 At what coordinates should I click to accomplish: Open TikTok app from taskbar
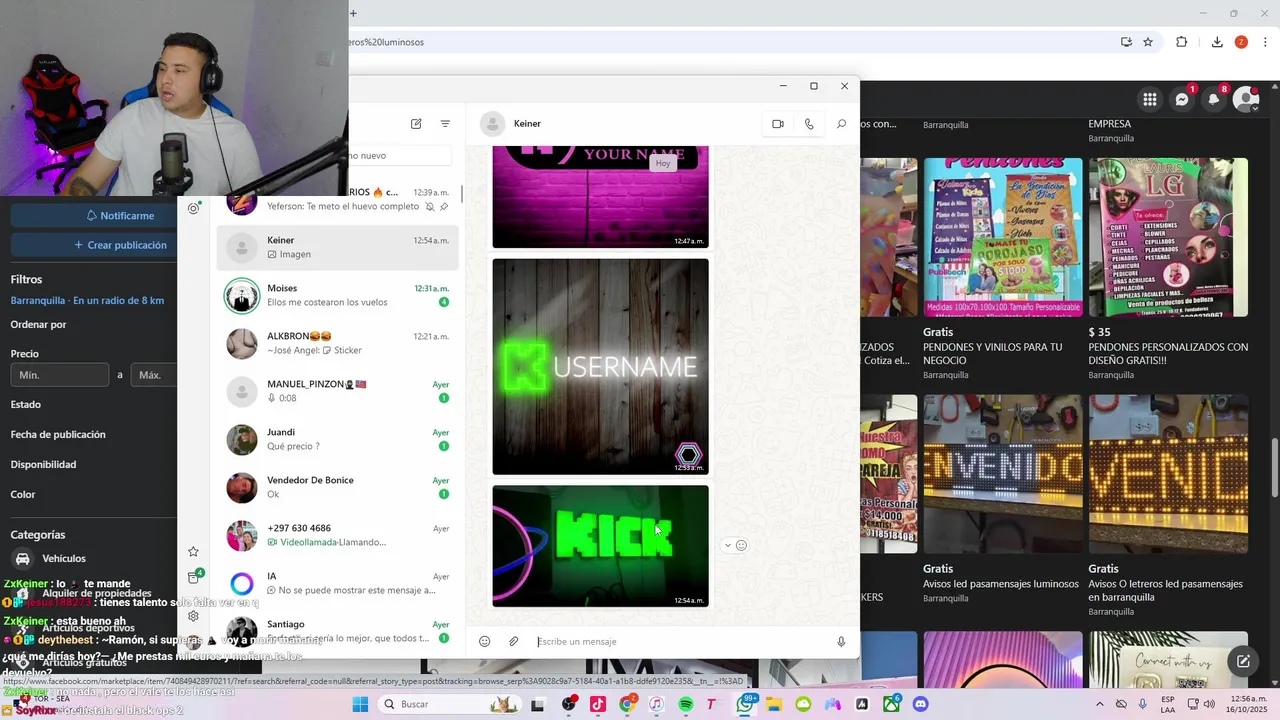click(598, 704)
